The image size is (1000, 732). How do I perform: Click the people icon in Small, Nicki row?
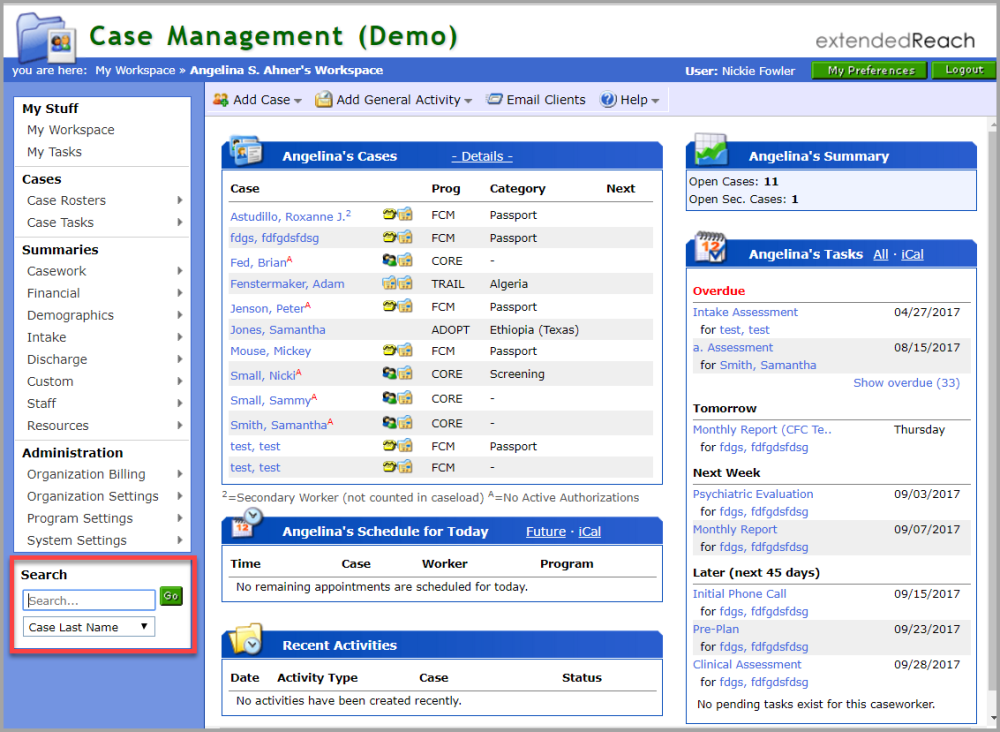click(x=389, y=373)
